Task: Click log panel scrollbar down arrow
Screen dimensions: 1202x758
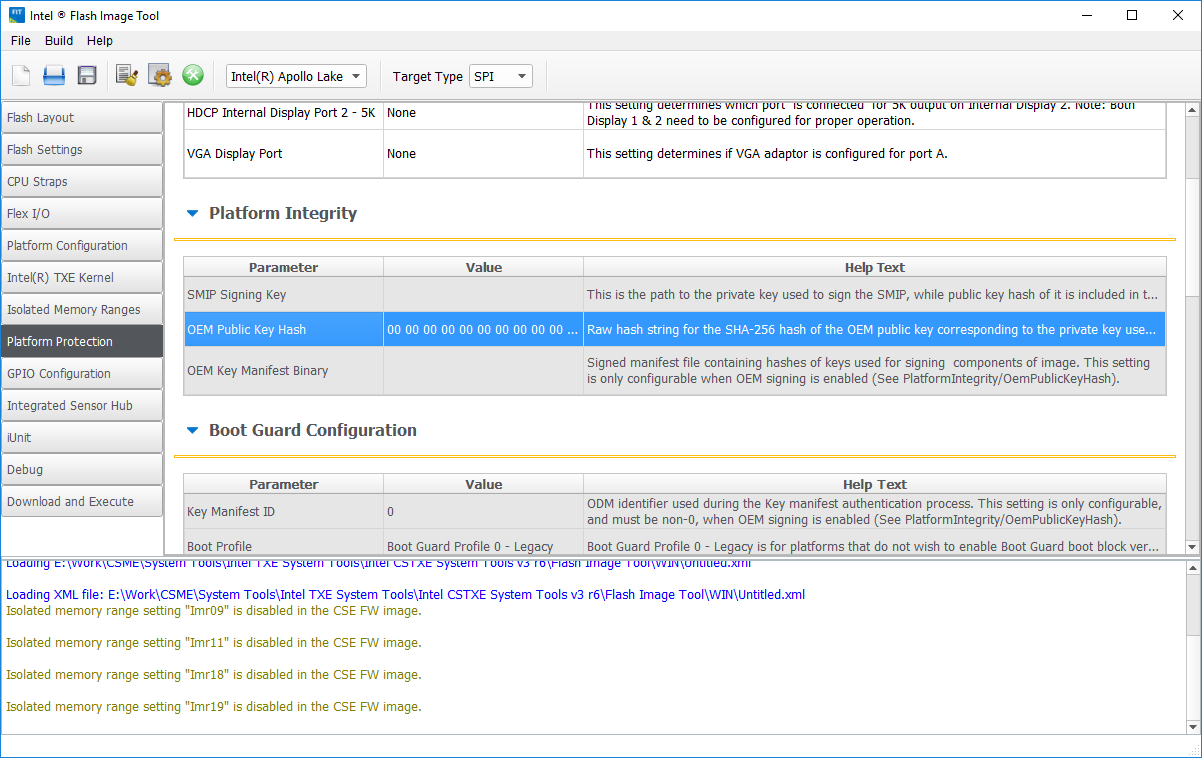Action: click(x=1192, y=727)
